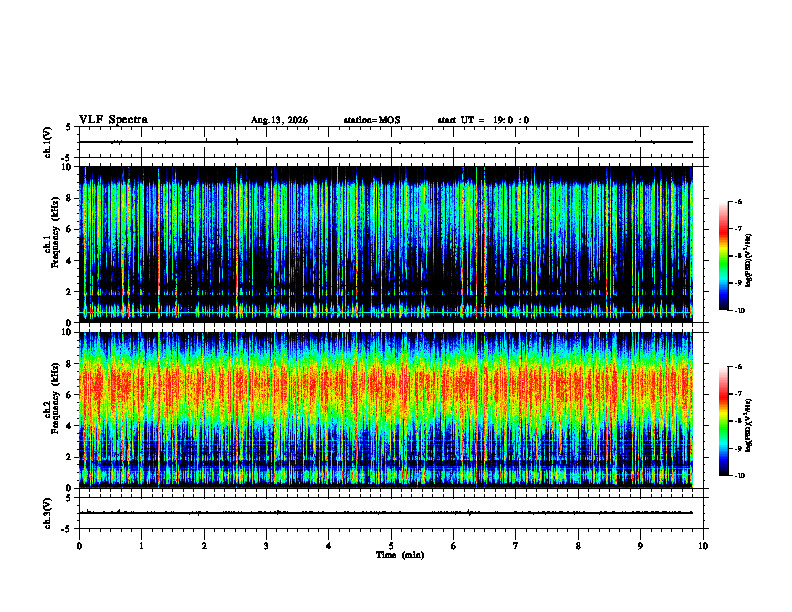Click the 'VLF Spectra' plot title
The height and width of the screenshot is (612, 792).
pyautogui.click(x=113, y=120)
